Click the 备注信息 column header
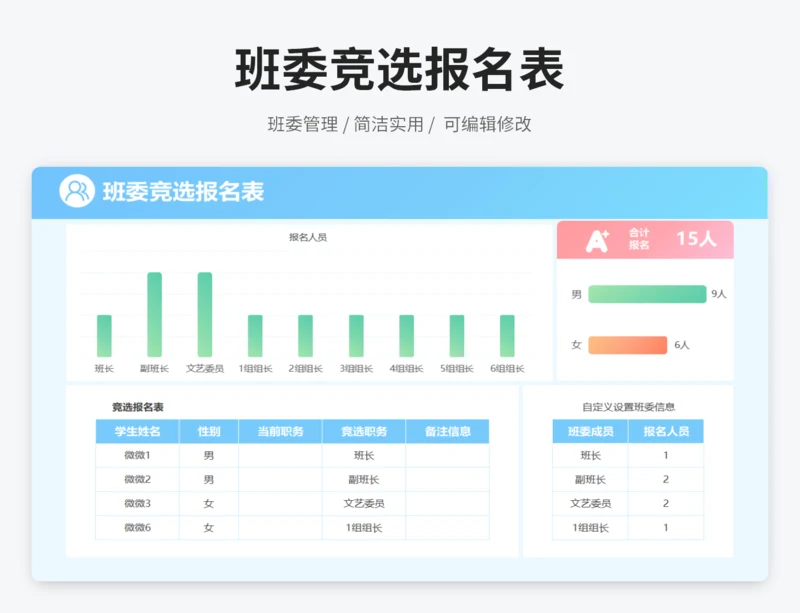Screen dimensions: 800x613 click(447, 431)
